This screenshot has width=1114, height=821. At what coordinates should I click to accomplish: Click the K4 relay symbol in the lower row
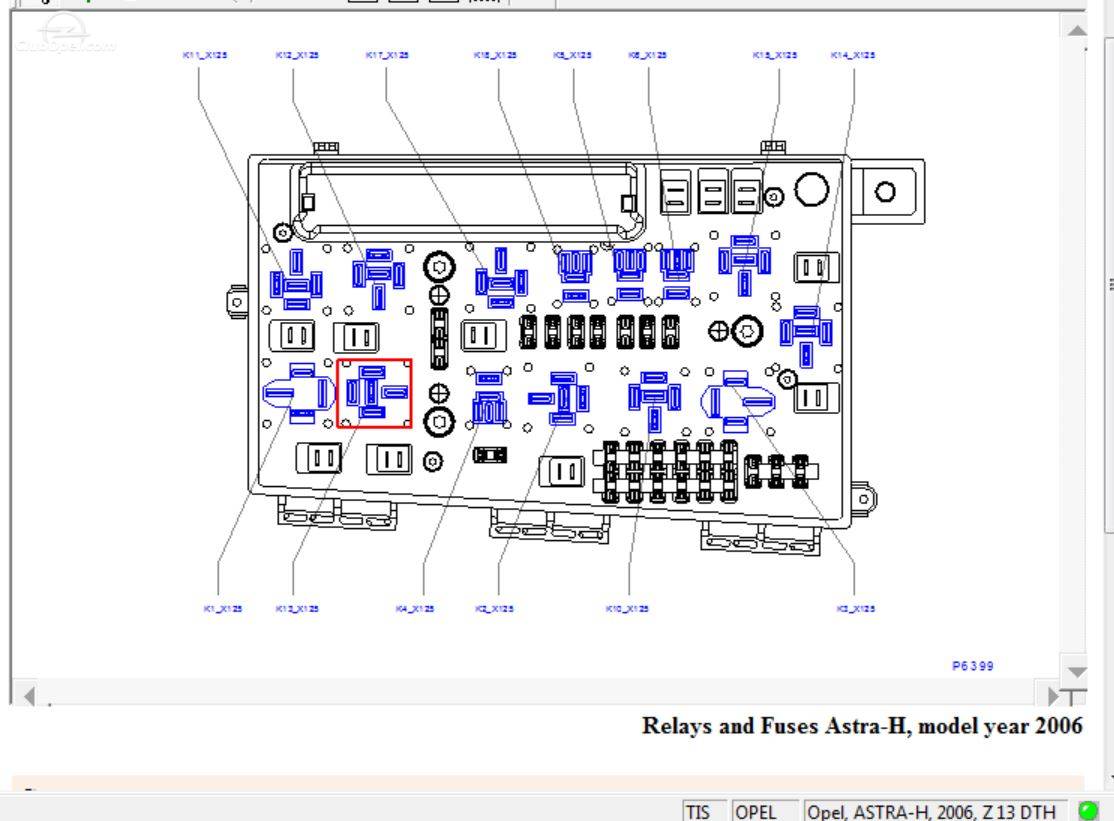(489, 398)
